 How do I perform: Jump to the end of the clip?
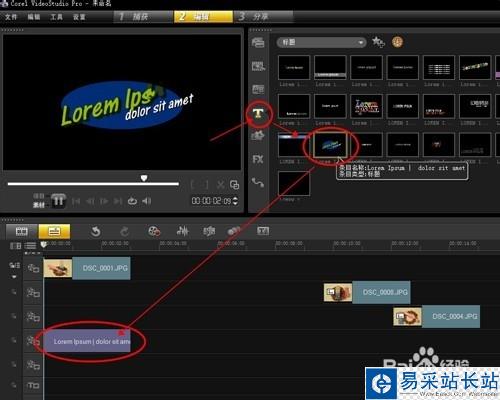point(118,201)
